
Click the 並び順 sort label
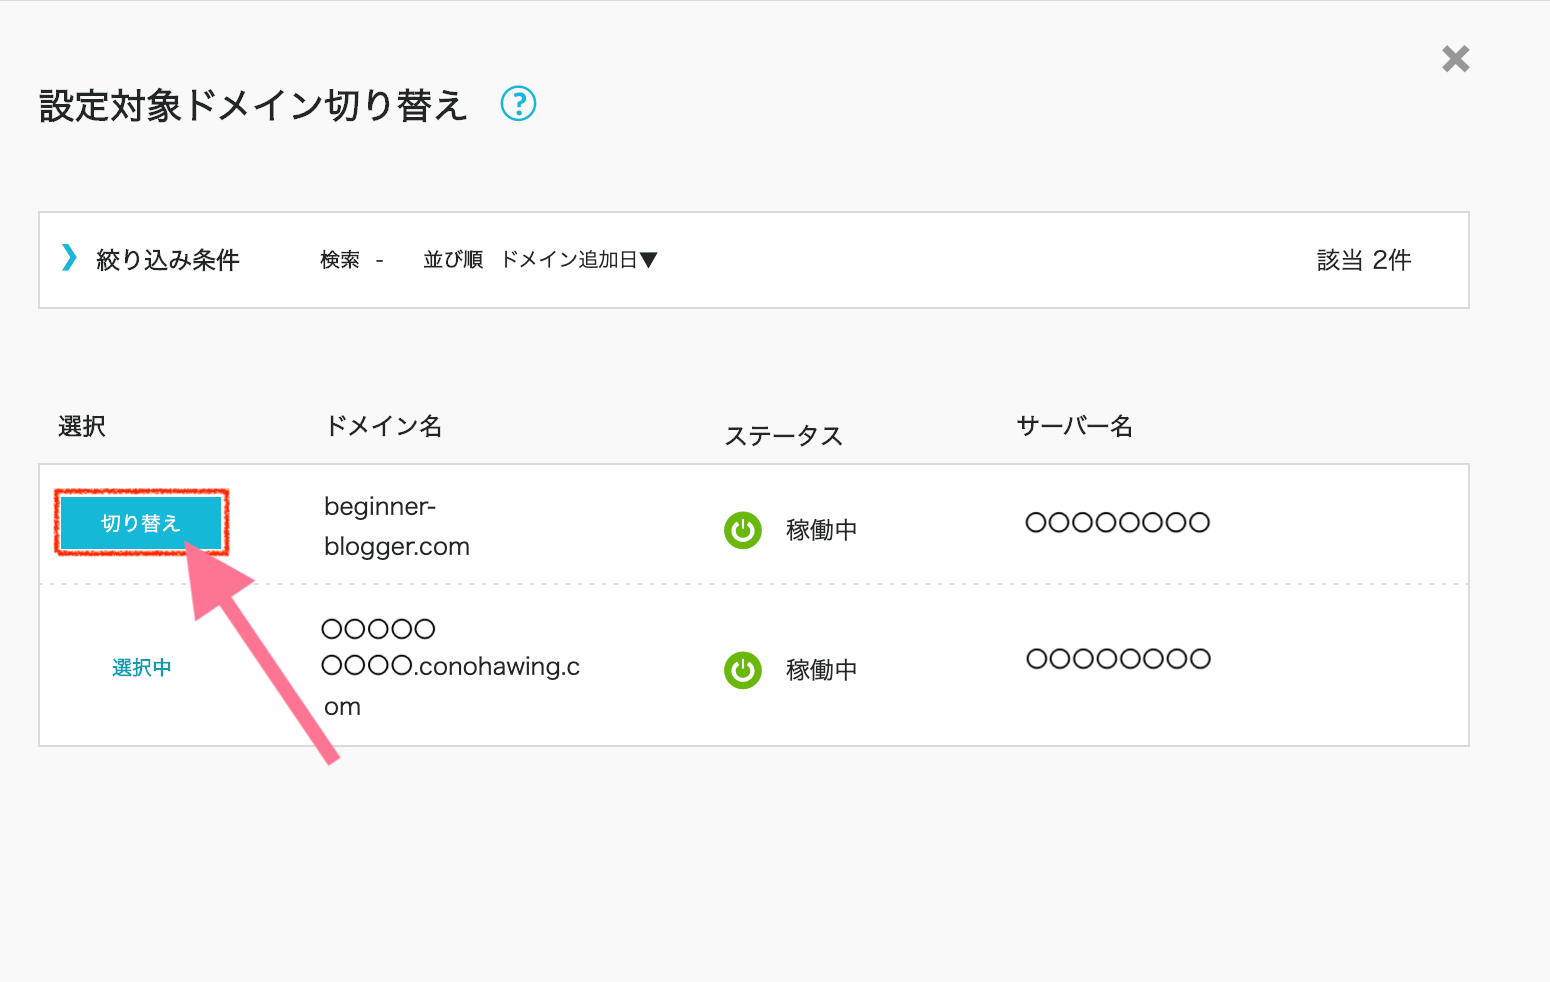[x=453, y=260]
